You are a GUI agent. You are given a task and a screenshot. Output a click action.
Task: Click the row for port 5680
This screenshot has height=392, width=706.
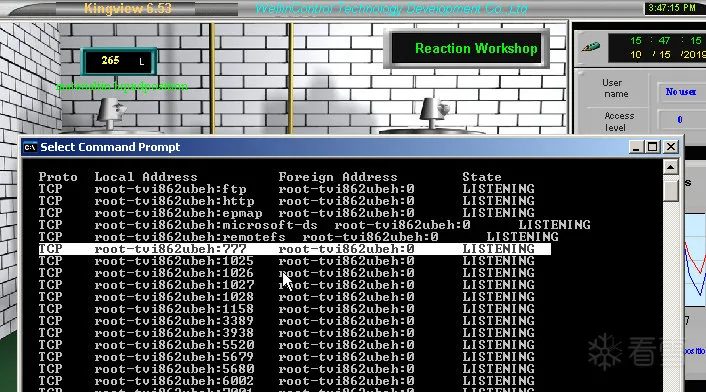pyautogui.click(x=286, y=369)
